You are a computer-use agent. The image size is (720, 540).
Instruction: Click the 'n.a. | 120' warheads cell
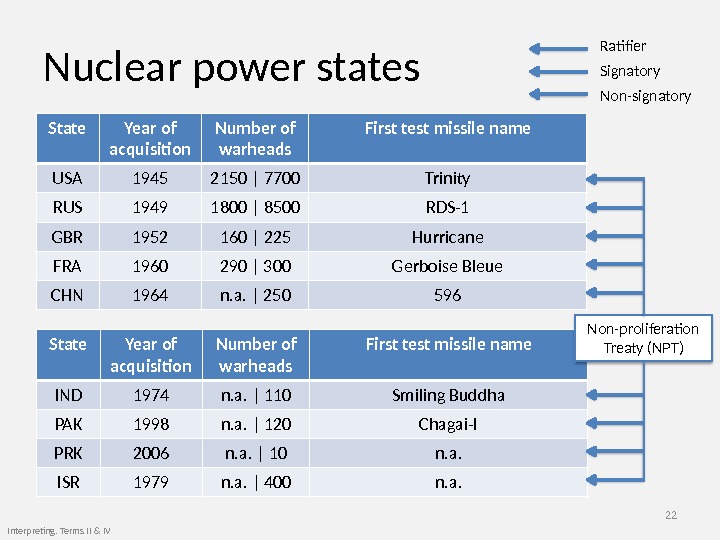[256, 424]
